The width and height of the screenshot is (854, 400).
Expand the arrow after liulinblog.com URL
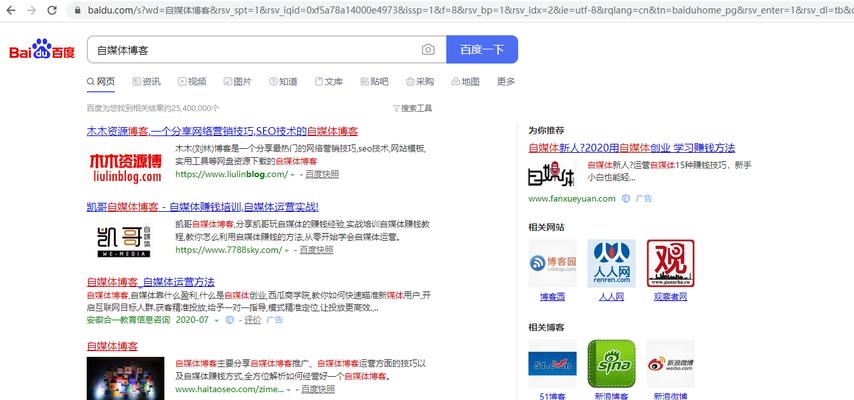[x=292, y=175]
